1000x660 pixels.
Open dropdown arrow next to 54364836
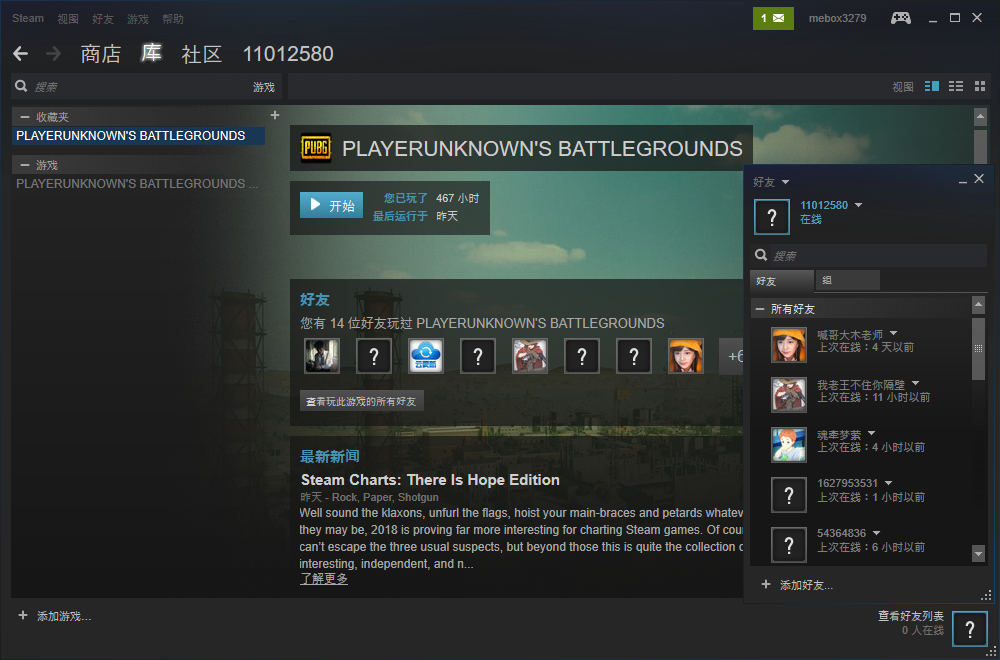click(876, 532)
